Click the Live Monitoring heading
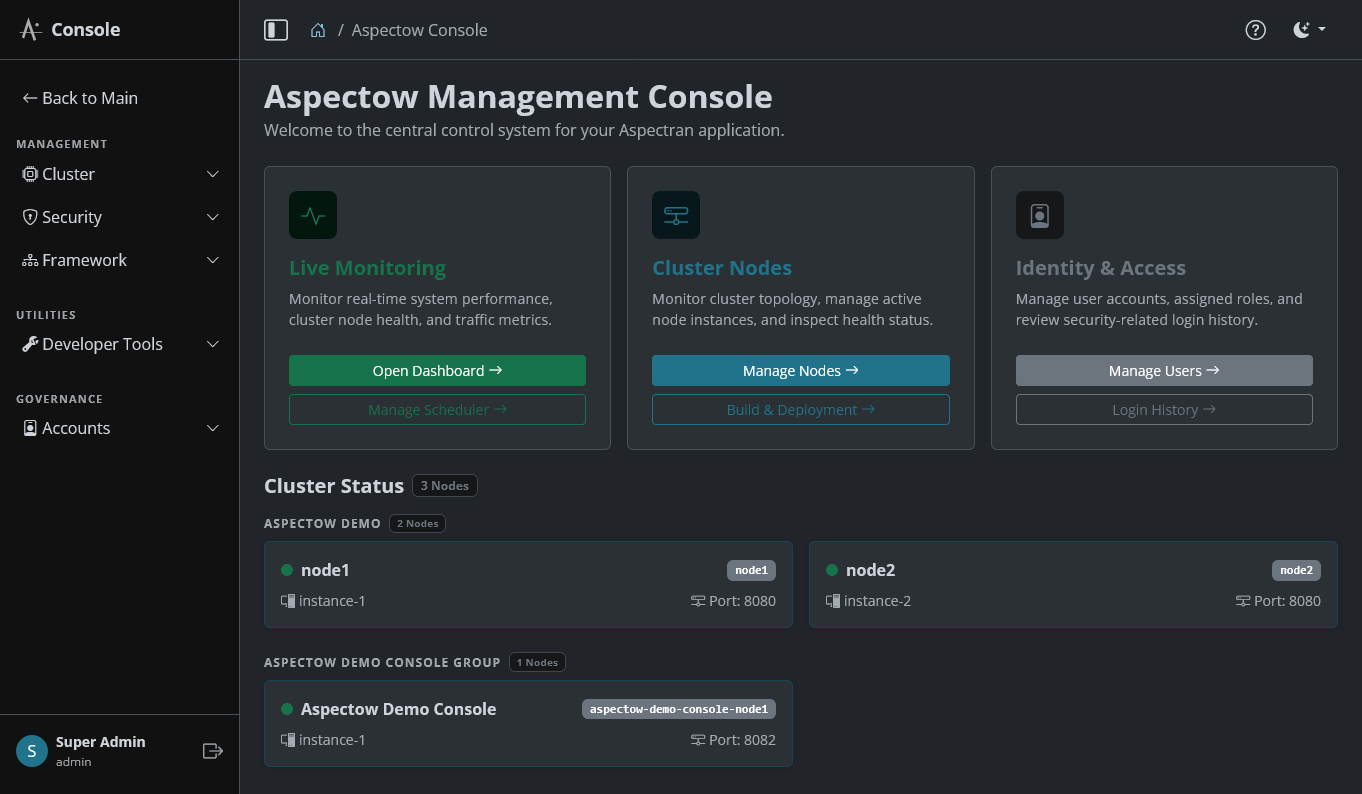Screen dimensions: 1362x794 click(367, 268)
